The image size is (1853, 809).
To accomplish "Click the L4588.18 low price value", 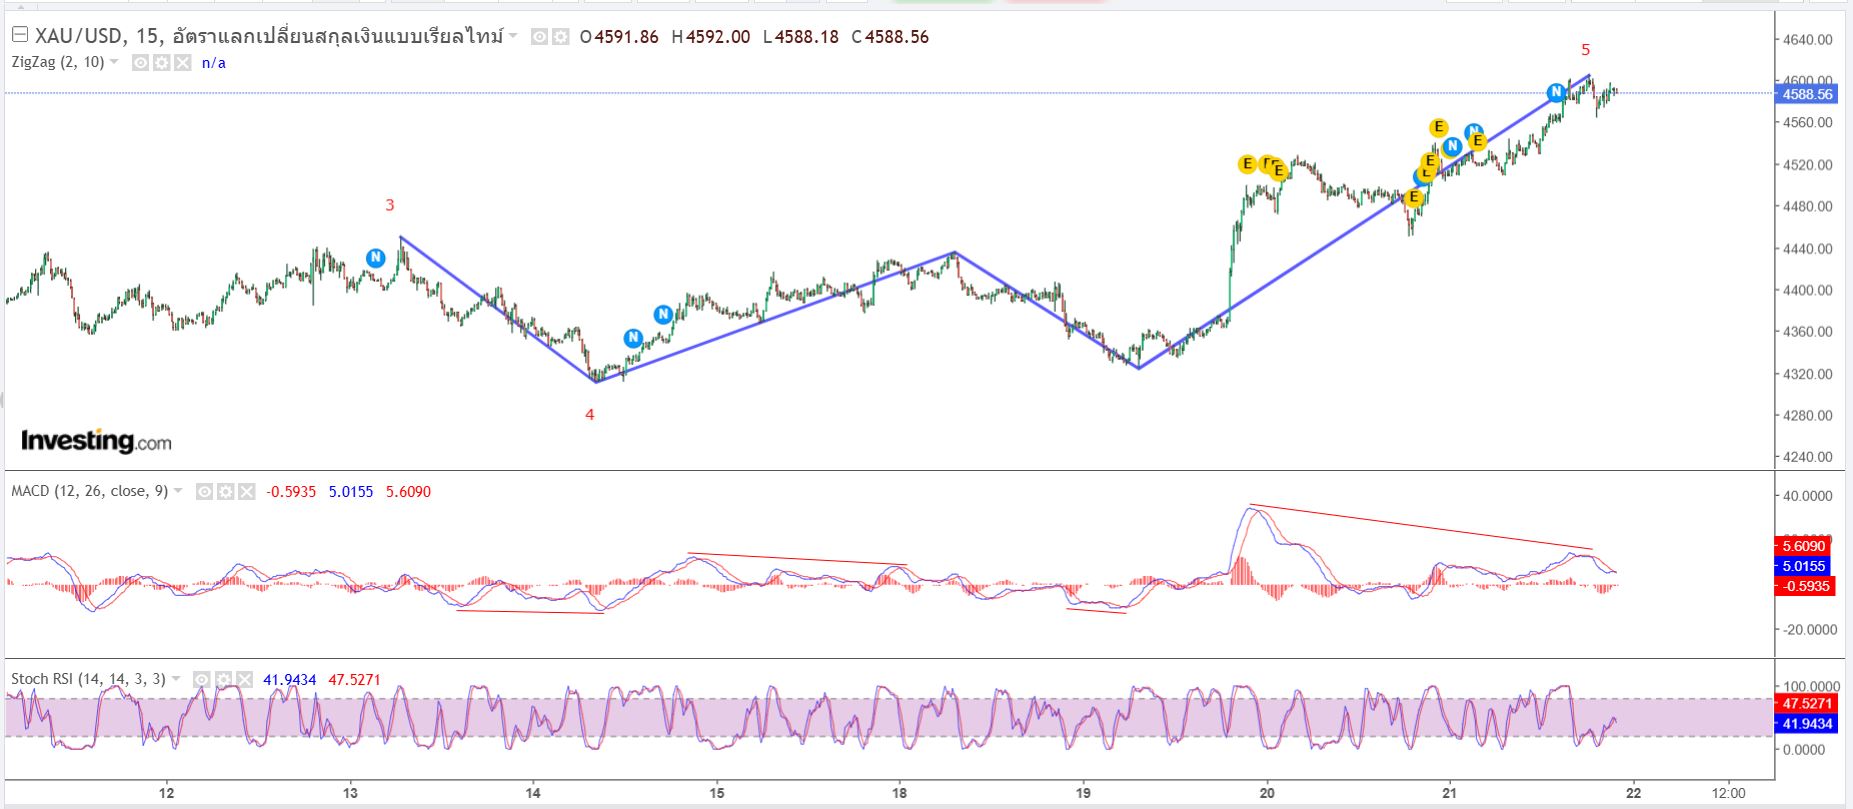I will (x=800, y=37).
